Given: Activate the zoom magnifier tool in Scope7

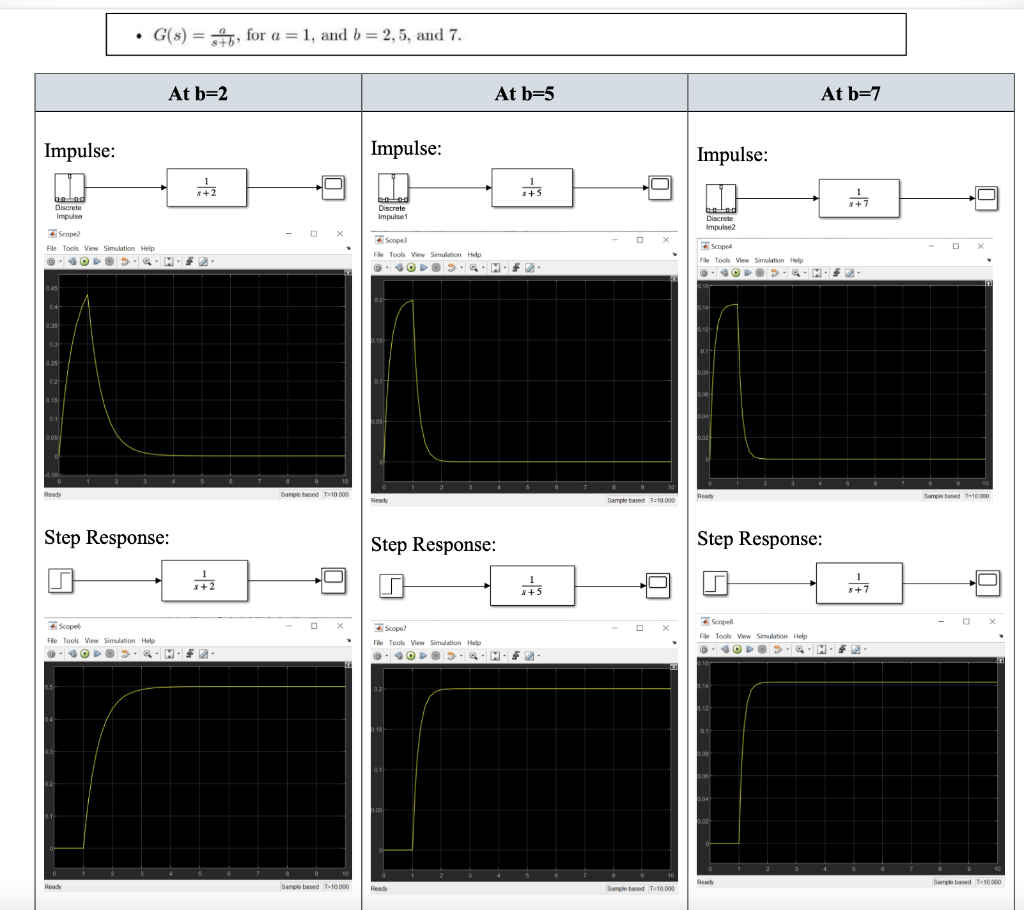Looking at the screenshot, I should (474, 655).
